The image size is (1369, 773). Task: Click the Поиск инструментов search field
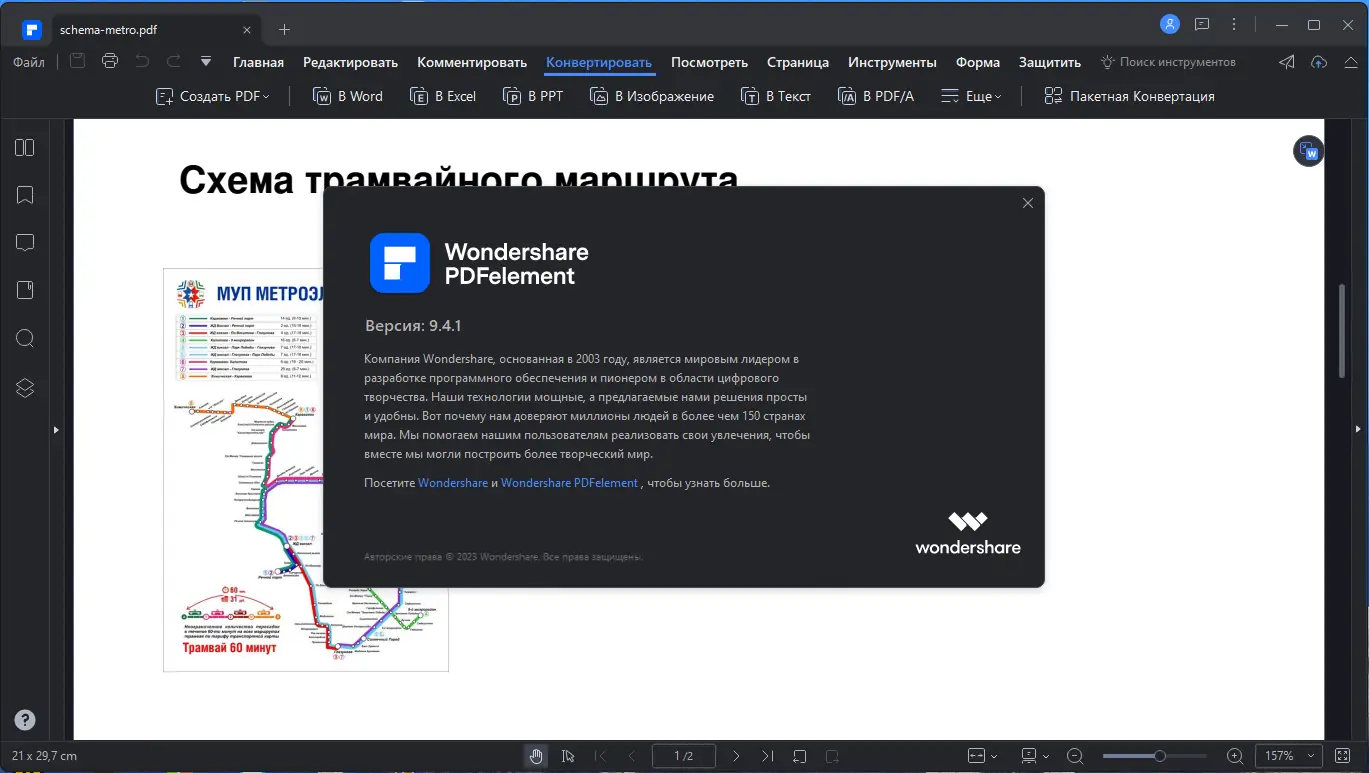pyautogui.click(x=1168, y=62)
